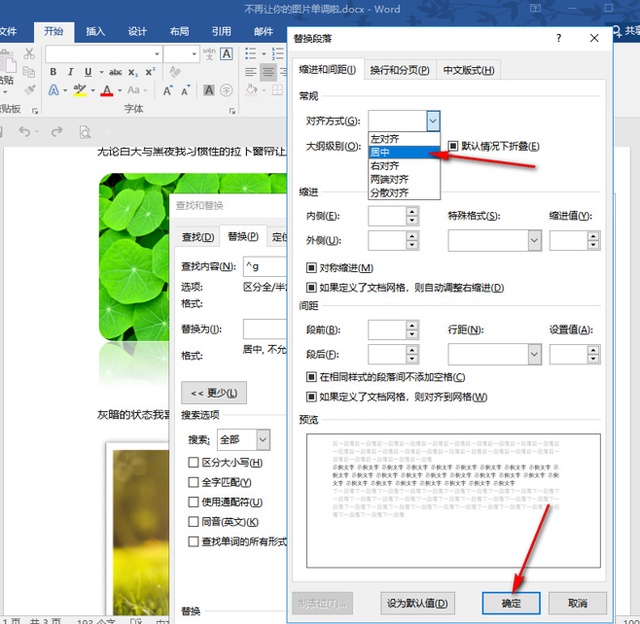Open the 布局 ribbon tab

pyautogui.click(x=179, y=31)
